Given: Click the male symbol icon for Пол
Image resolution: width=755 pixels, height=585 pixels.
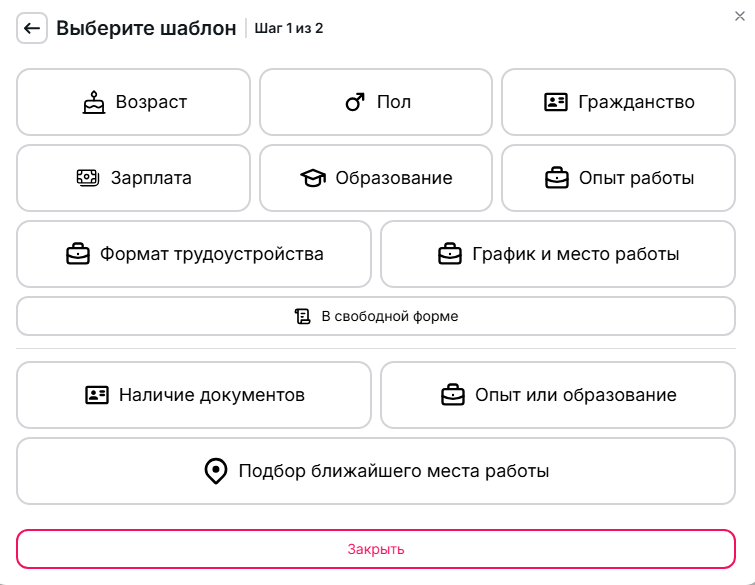Looking at the screenshot, I should click(355, 102).
